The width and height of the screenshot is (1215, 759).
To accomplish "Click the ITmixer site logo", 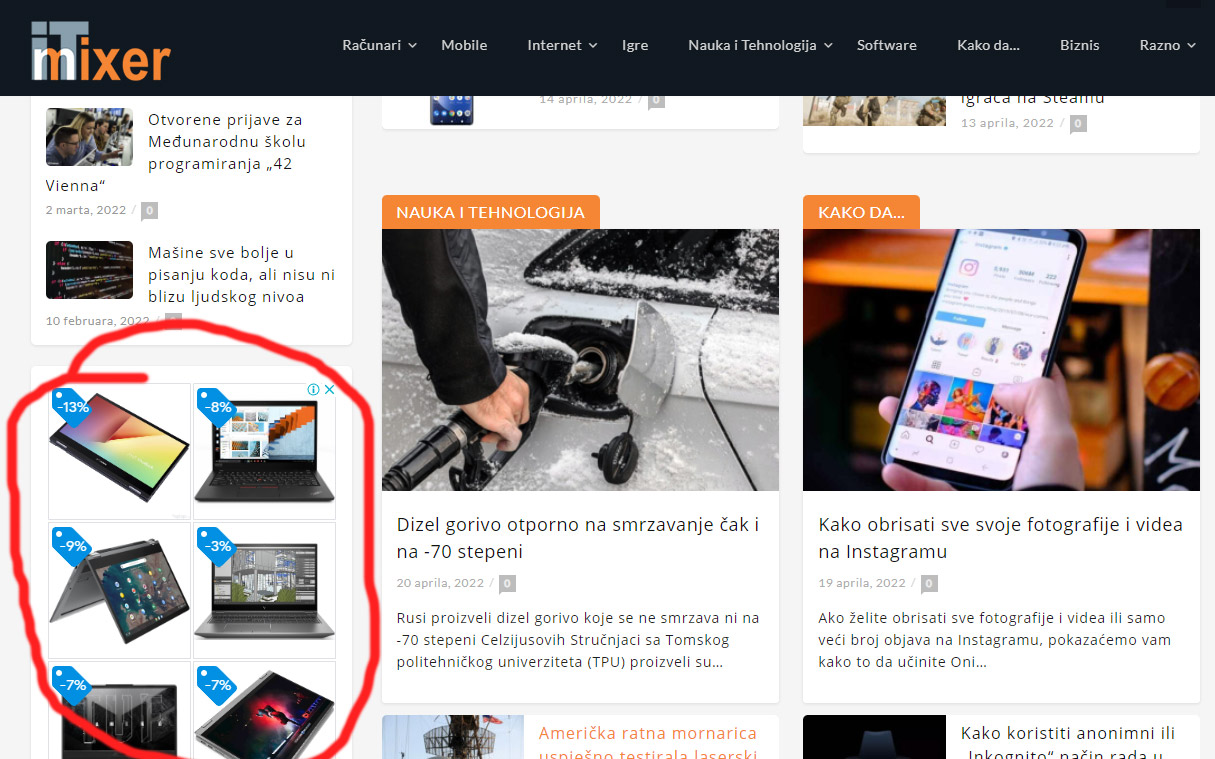I will 100,50.
